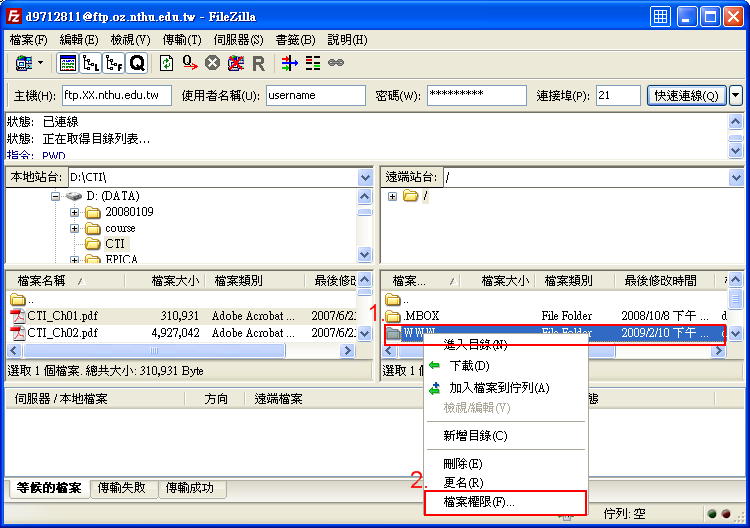Click the cancel current operation icon
Image resolution: width=750 pixels, height=528 pixels.
pyautogui.click(x=212, y=63)
